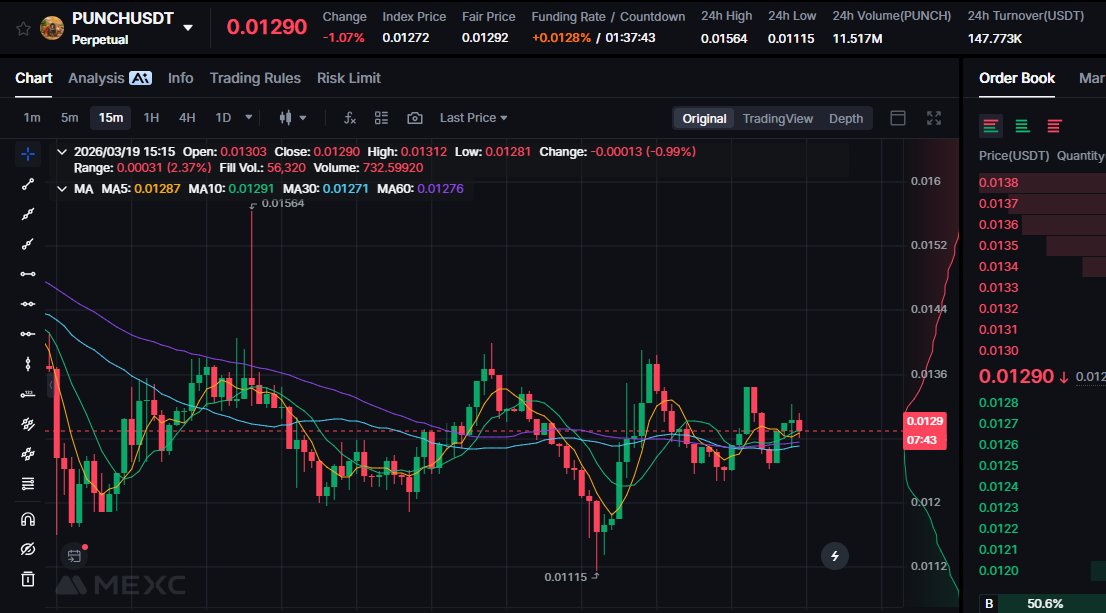
Task: Select the horizontal ray line drawing tool
Action: (x=28, y=334)
